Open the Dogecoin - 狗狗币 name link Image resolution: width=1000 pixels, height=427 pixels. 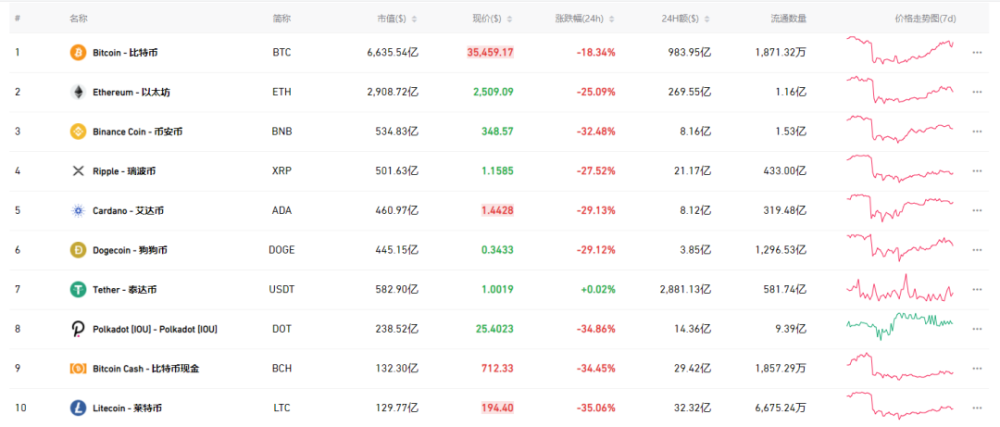pyautogui.click(x=130, y=250)
